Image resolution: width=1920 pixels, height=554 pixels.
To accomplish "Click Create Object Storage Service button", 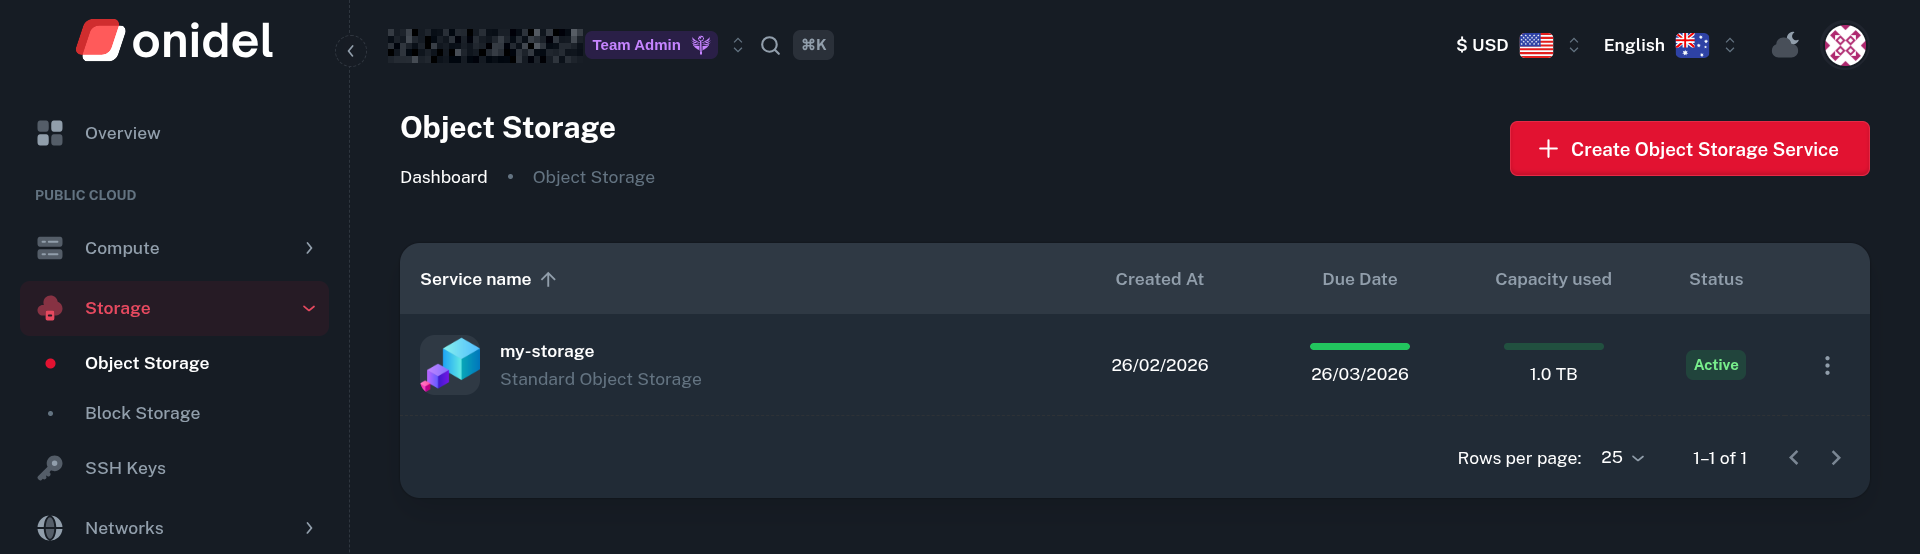I will (x=1689, y=149).
